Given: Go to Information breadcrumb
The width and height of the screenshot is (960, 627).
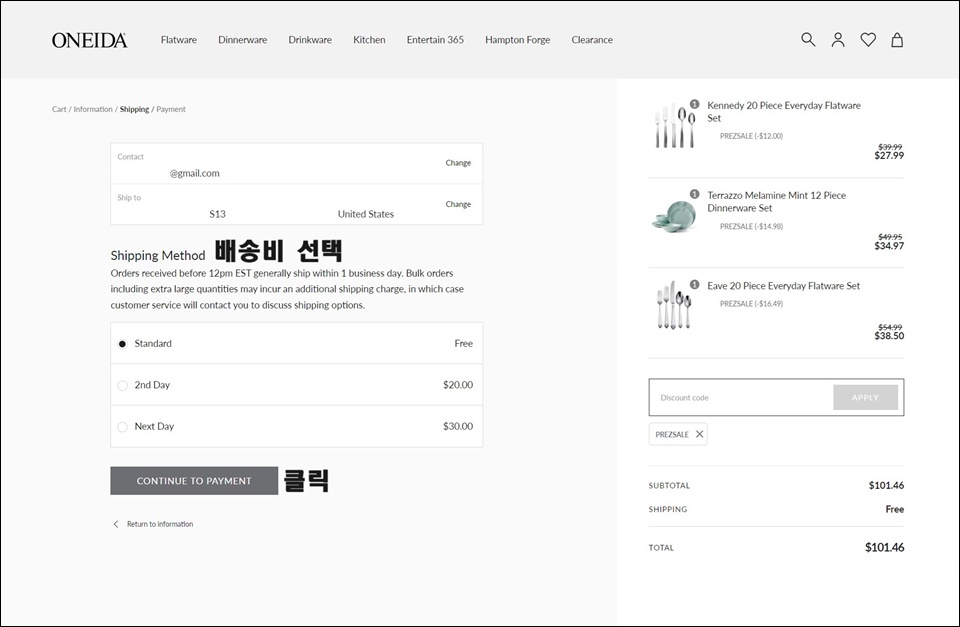Looking at the screenshot, I should (x=93, y=109).
